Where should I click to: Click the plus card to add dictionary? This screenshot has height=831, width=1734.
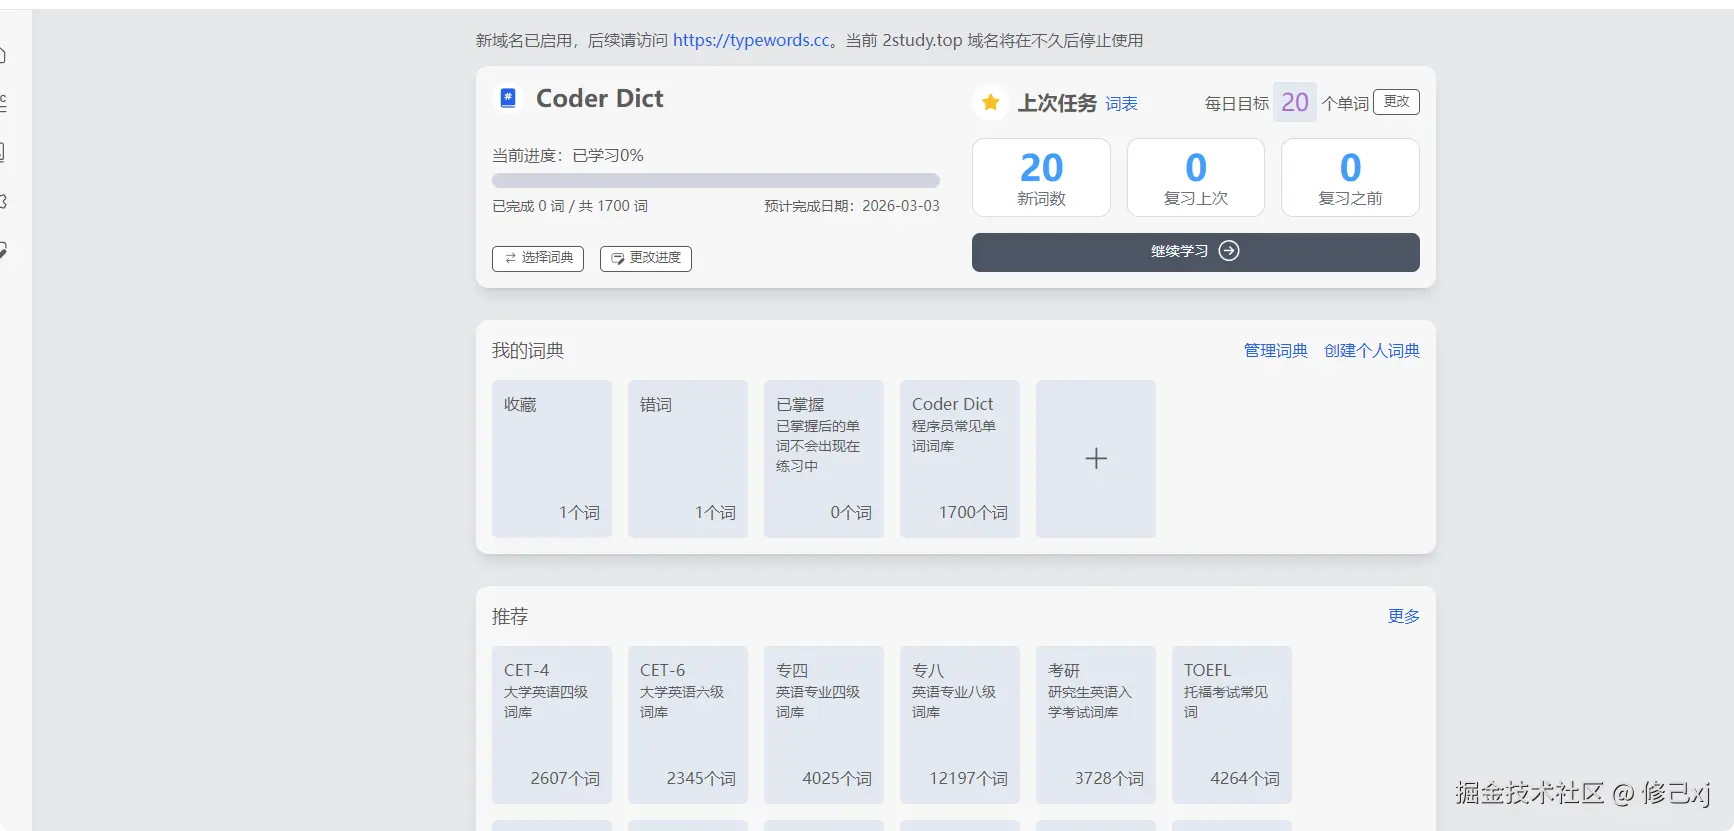coord(1096,459)
